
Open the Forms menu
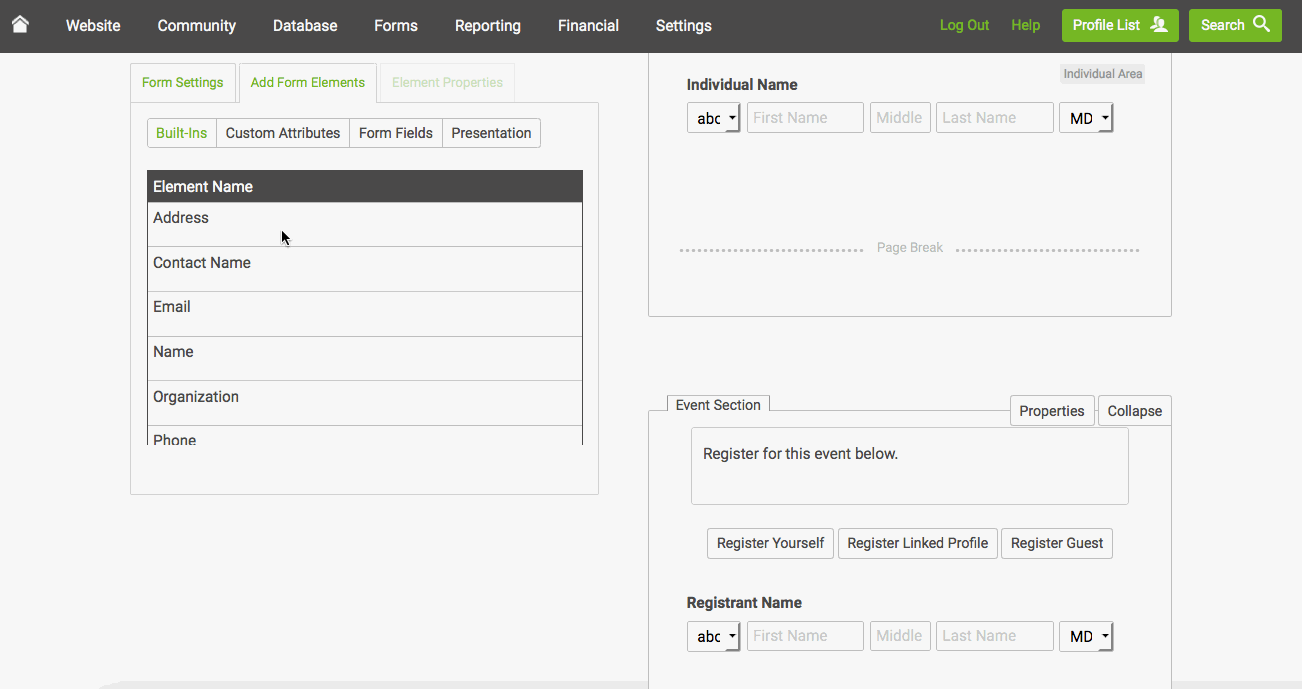click(x=395, y=25)
